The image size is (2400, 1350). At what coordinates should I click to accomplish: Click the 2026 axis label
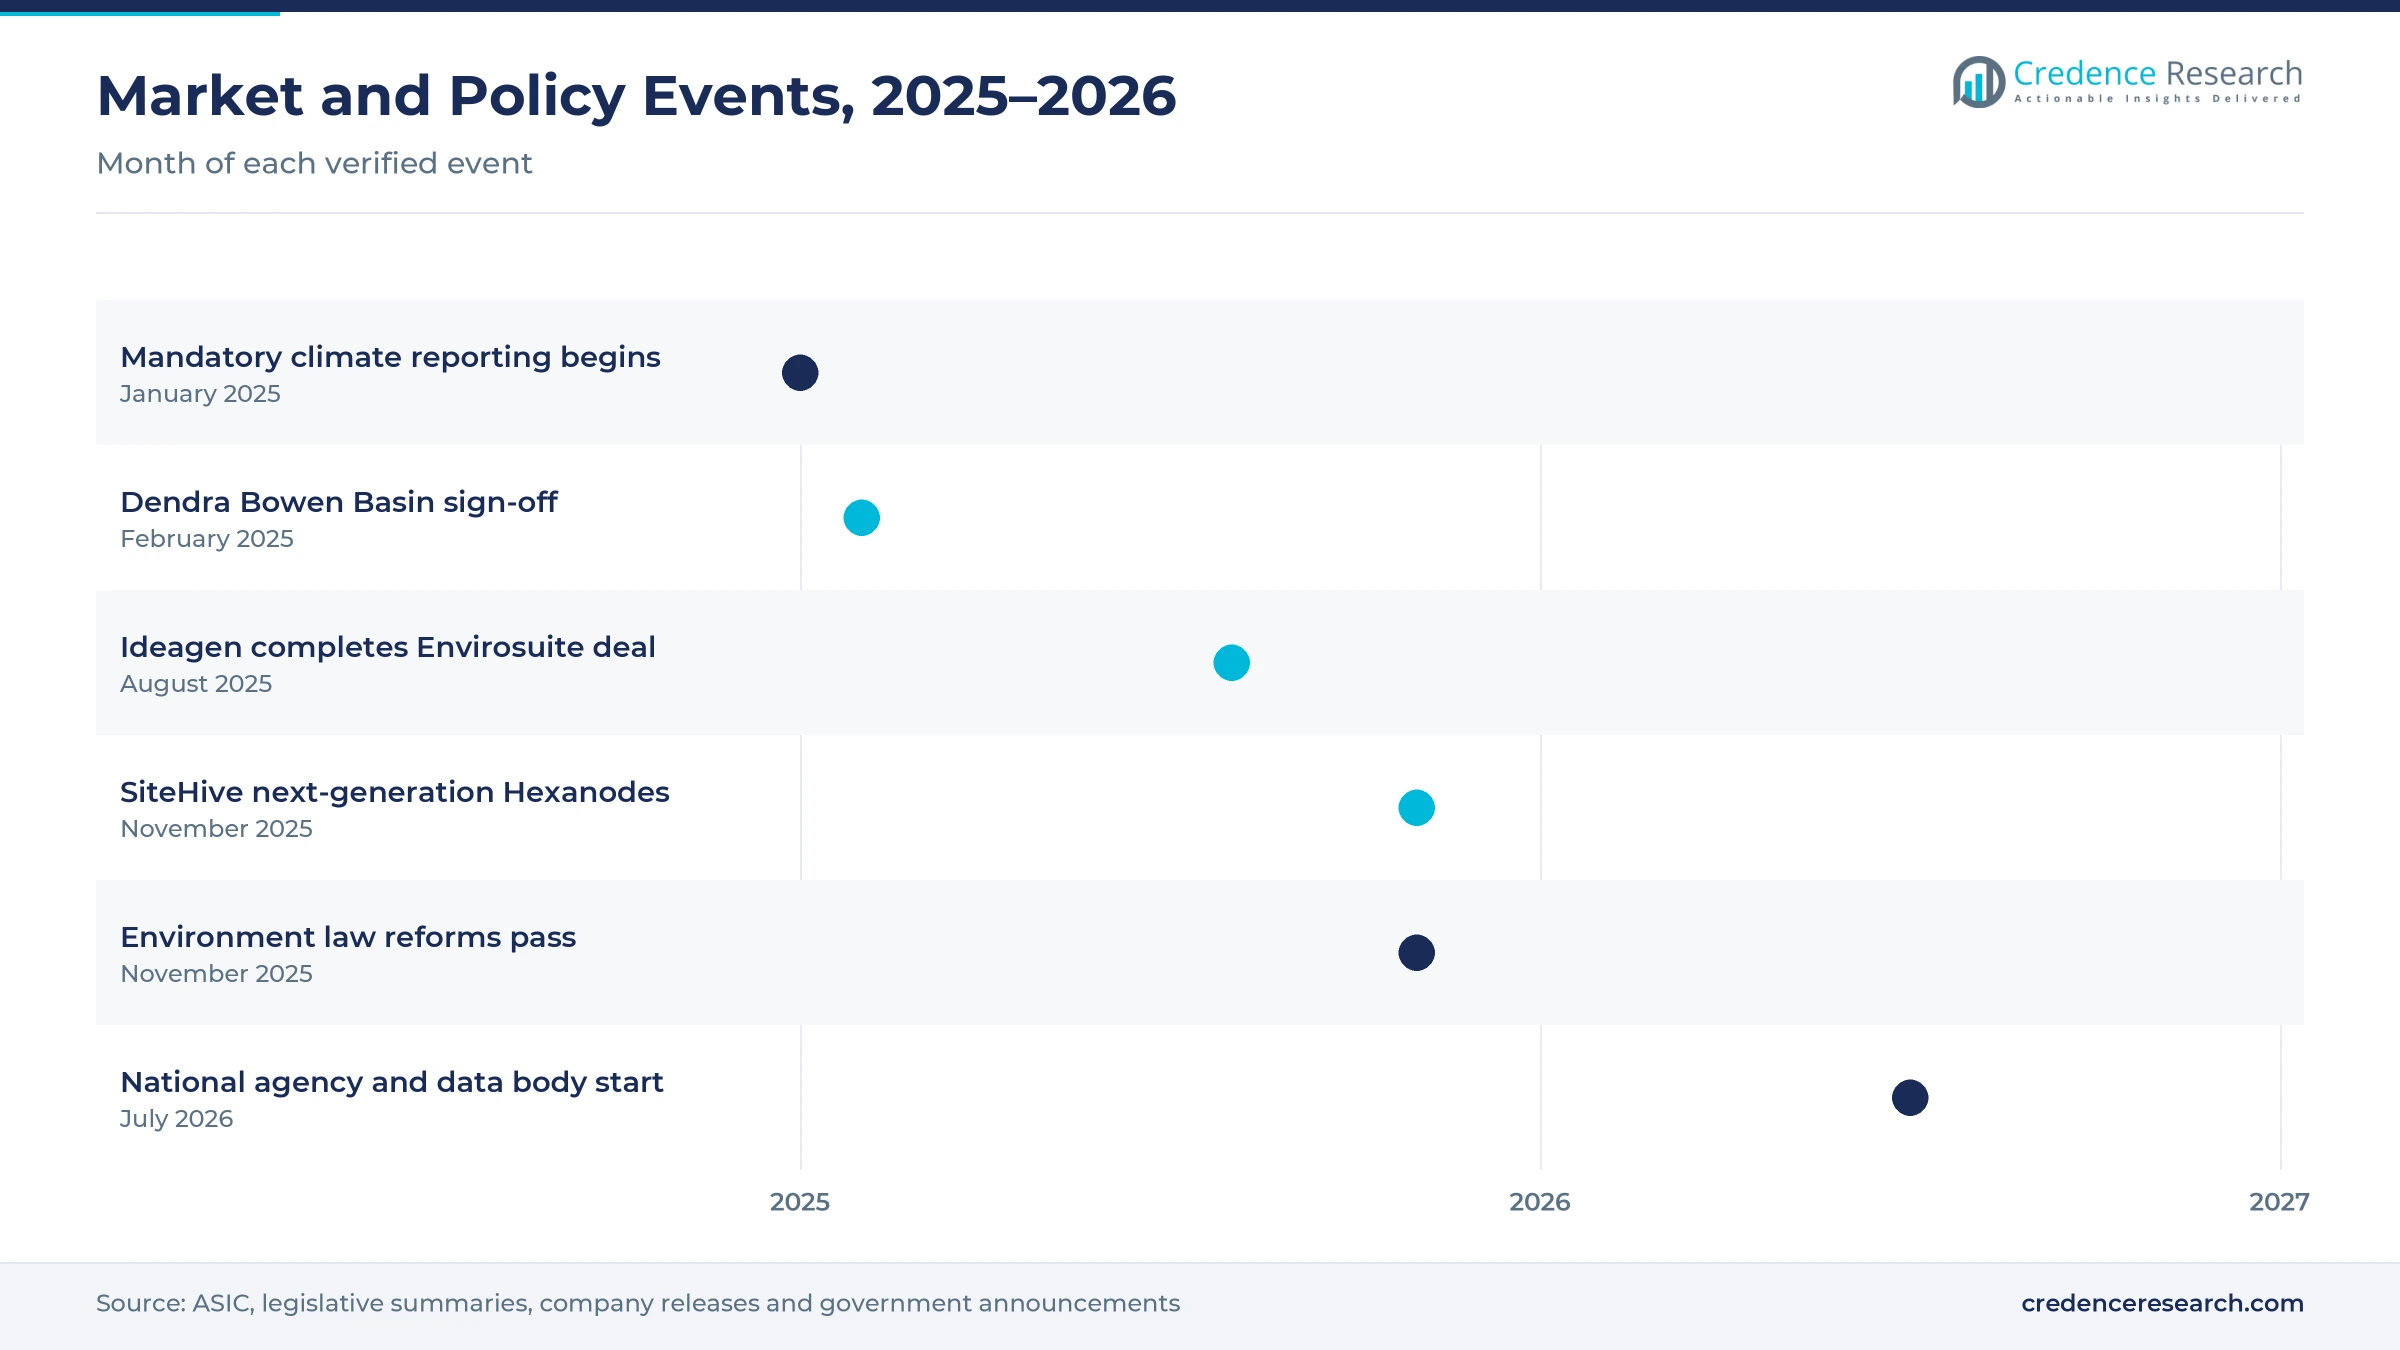coord(1540,1202)
